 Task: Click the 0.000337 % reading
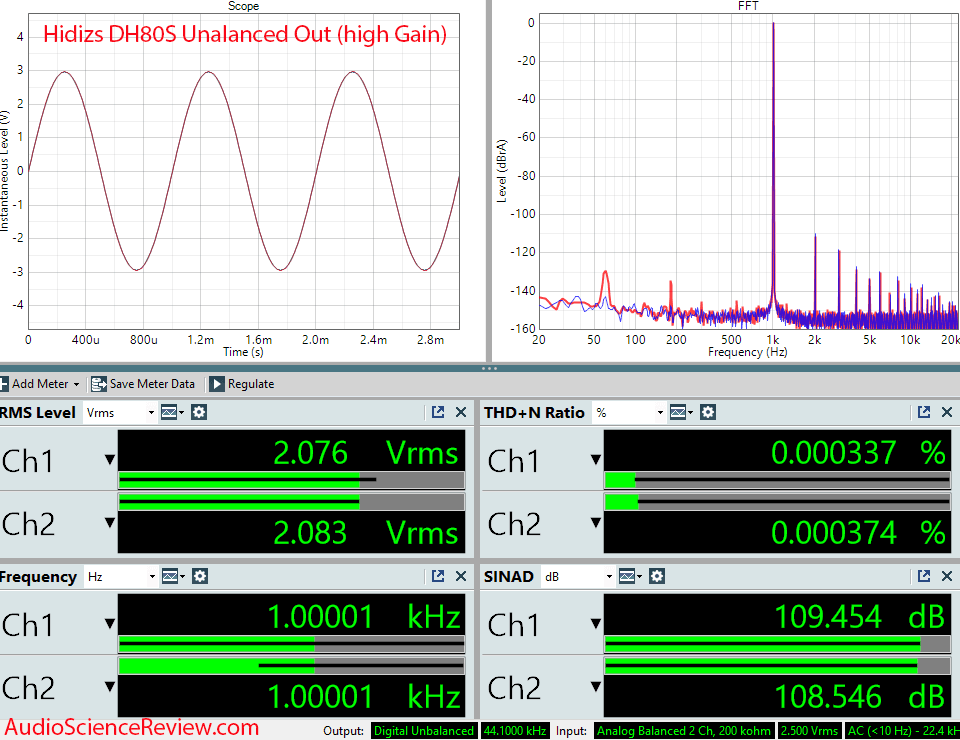point(858,453)
